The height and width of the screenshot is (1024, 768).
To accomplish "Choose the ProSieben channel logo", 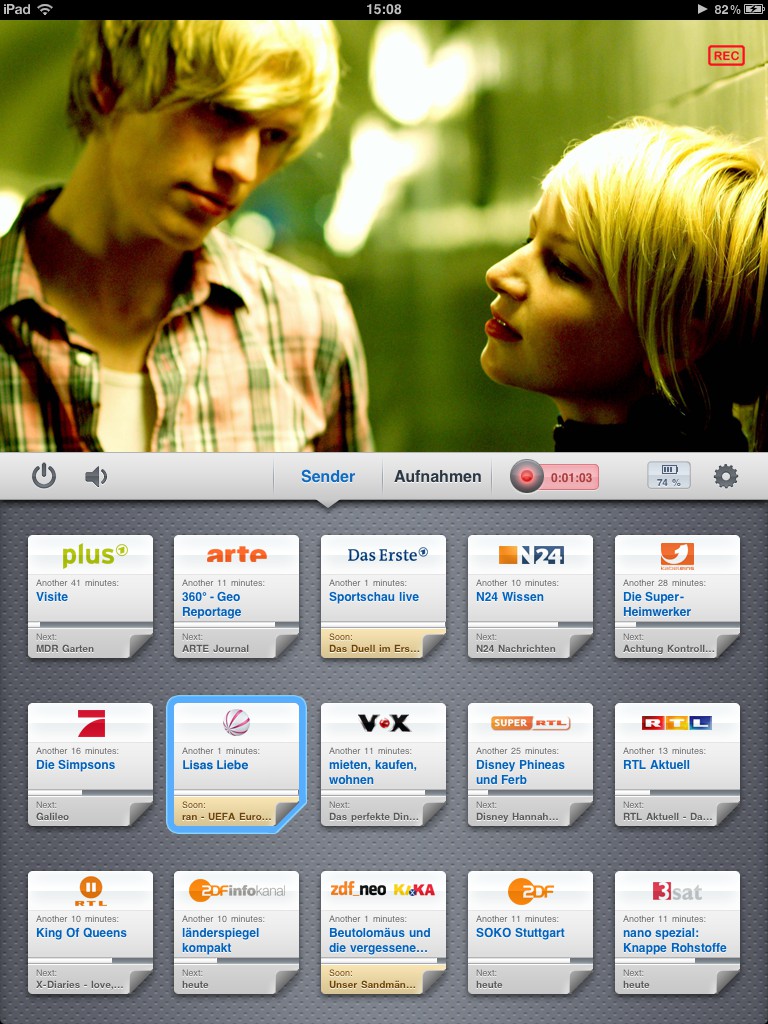I will click(91, 722).
